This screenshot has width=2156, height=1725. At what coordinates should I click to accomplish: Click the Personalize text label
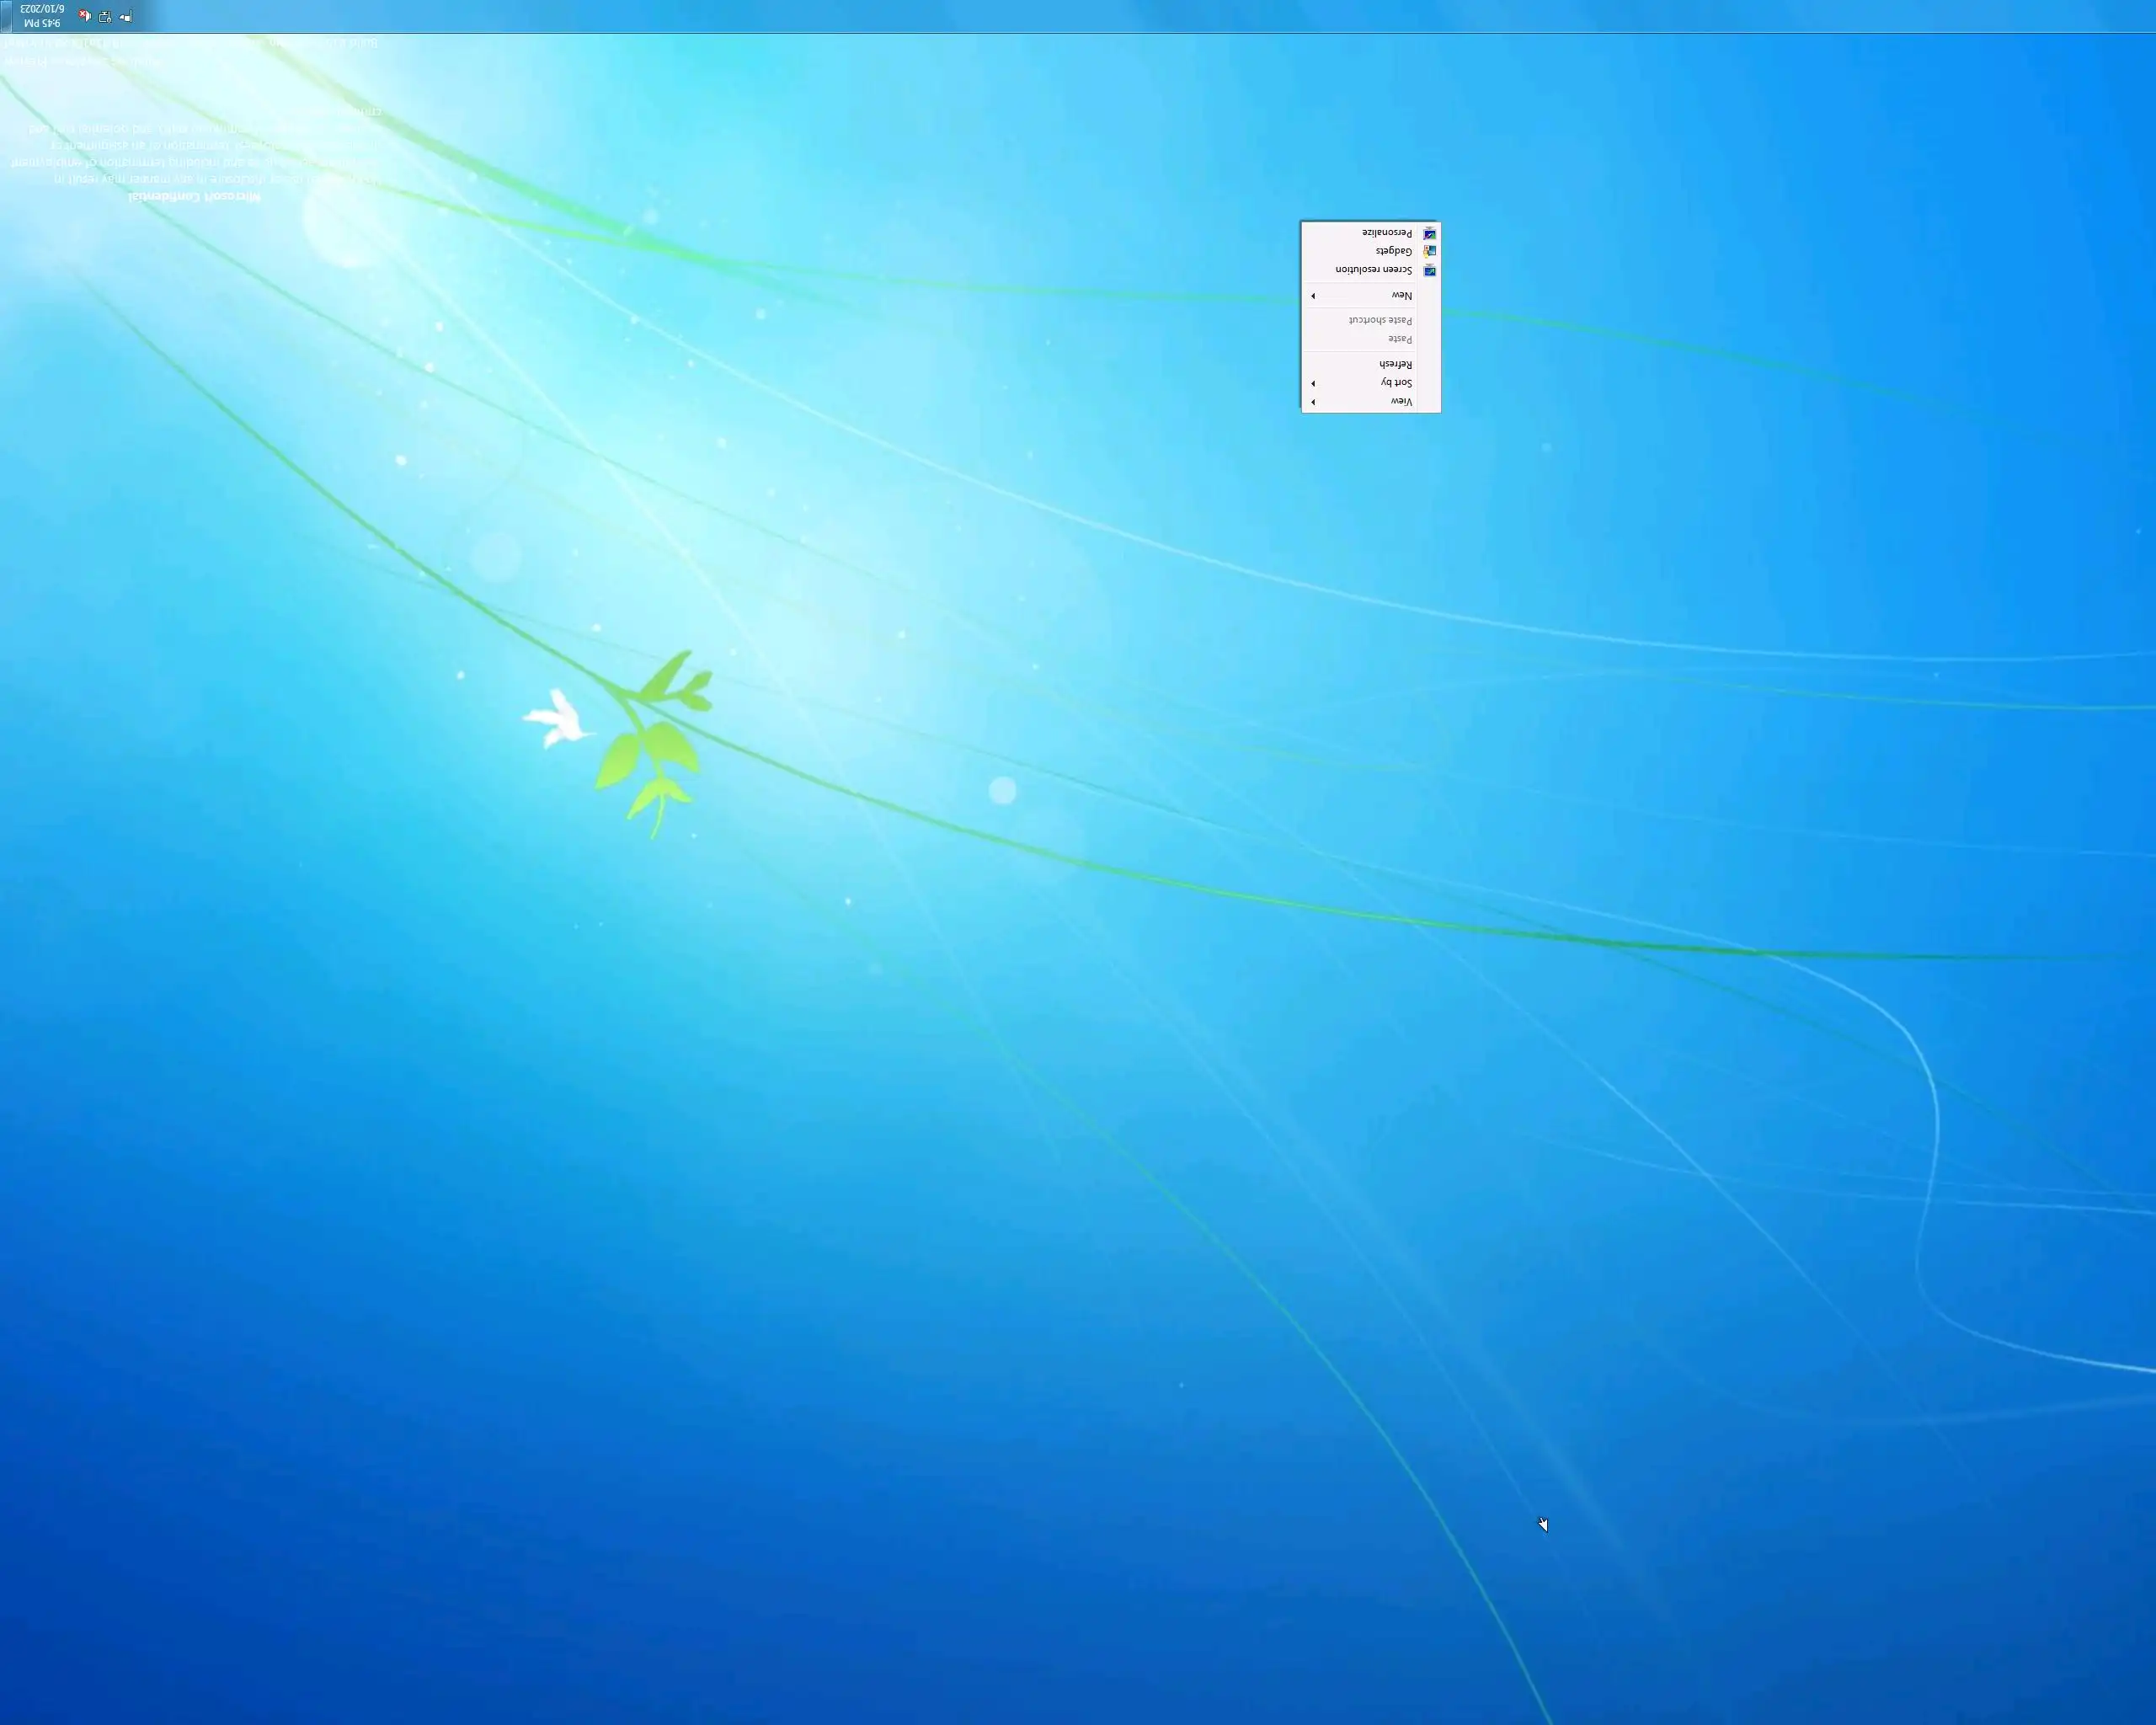(1386, 233)
